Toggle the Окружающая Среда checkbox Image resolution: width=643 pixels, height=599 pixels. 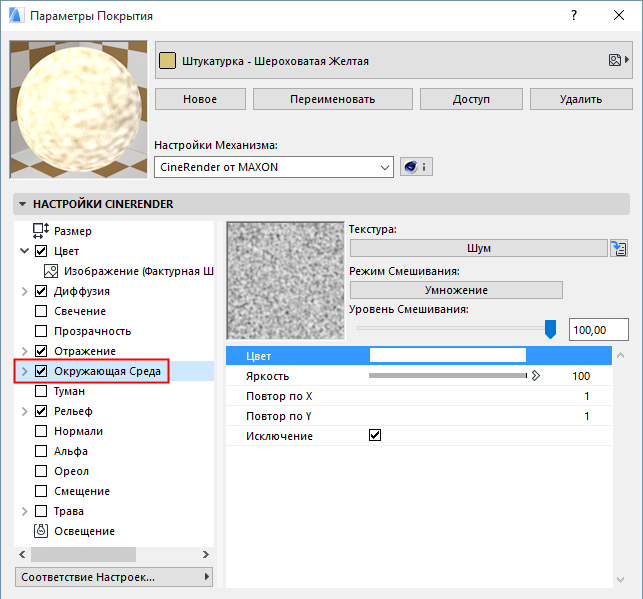point(41,371)
